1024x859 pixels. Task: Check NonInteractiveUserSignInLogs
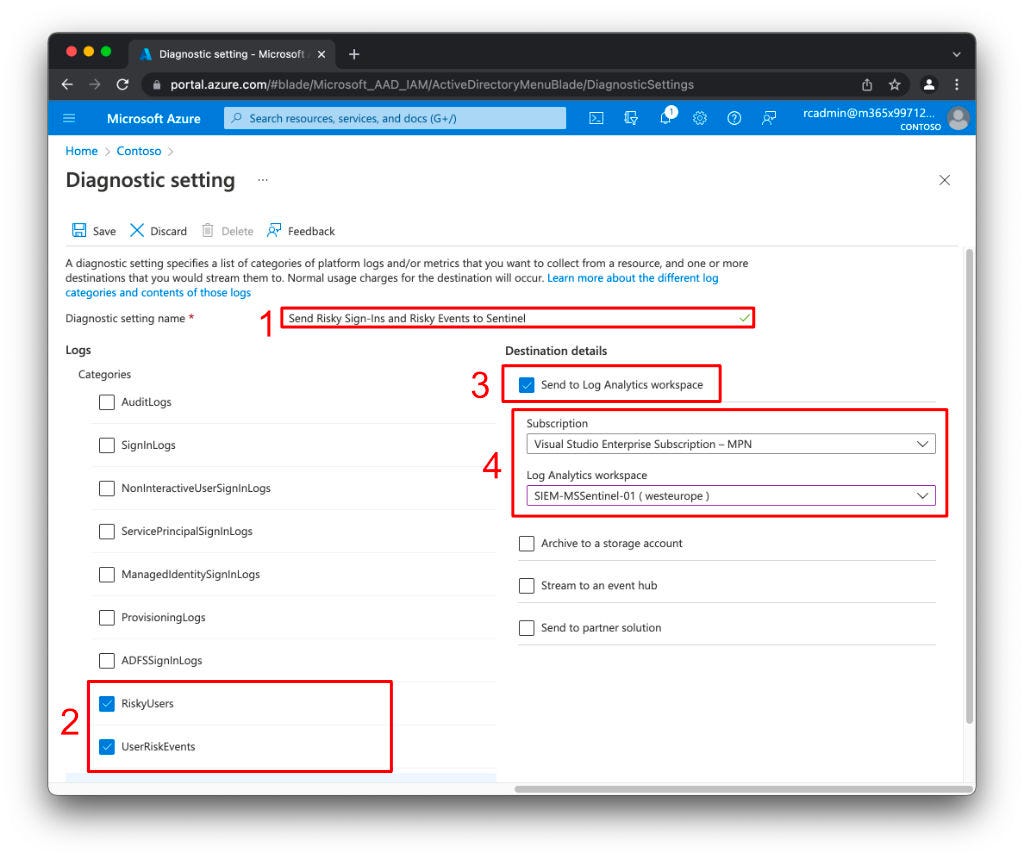click(106, 488)
